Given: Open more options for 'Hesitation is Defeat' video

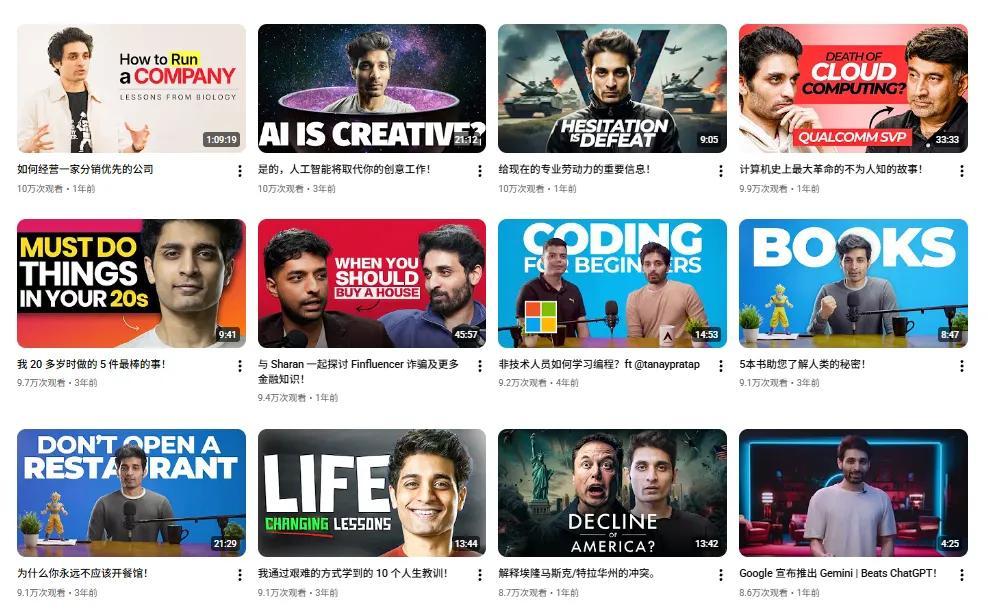Looking at the screenshot, I should [x=721, y=171].
